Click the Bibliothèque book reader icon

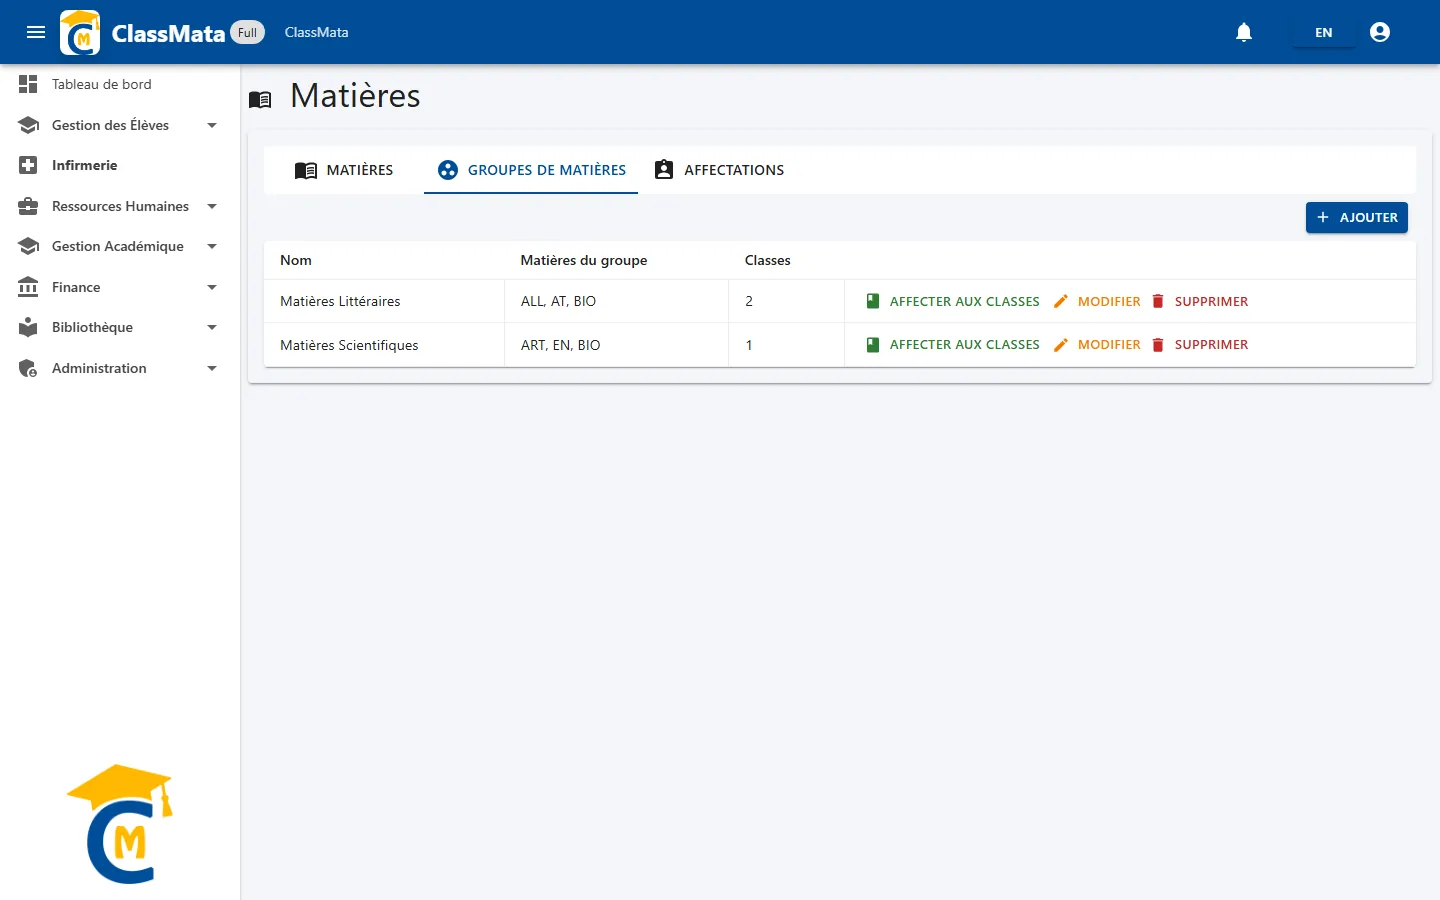click(28, 327)
